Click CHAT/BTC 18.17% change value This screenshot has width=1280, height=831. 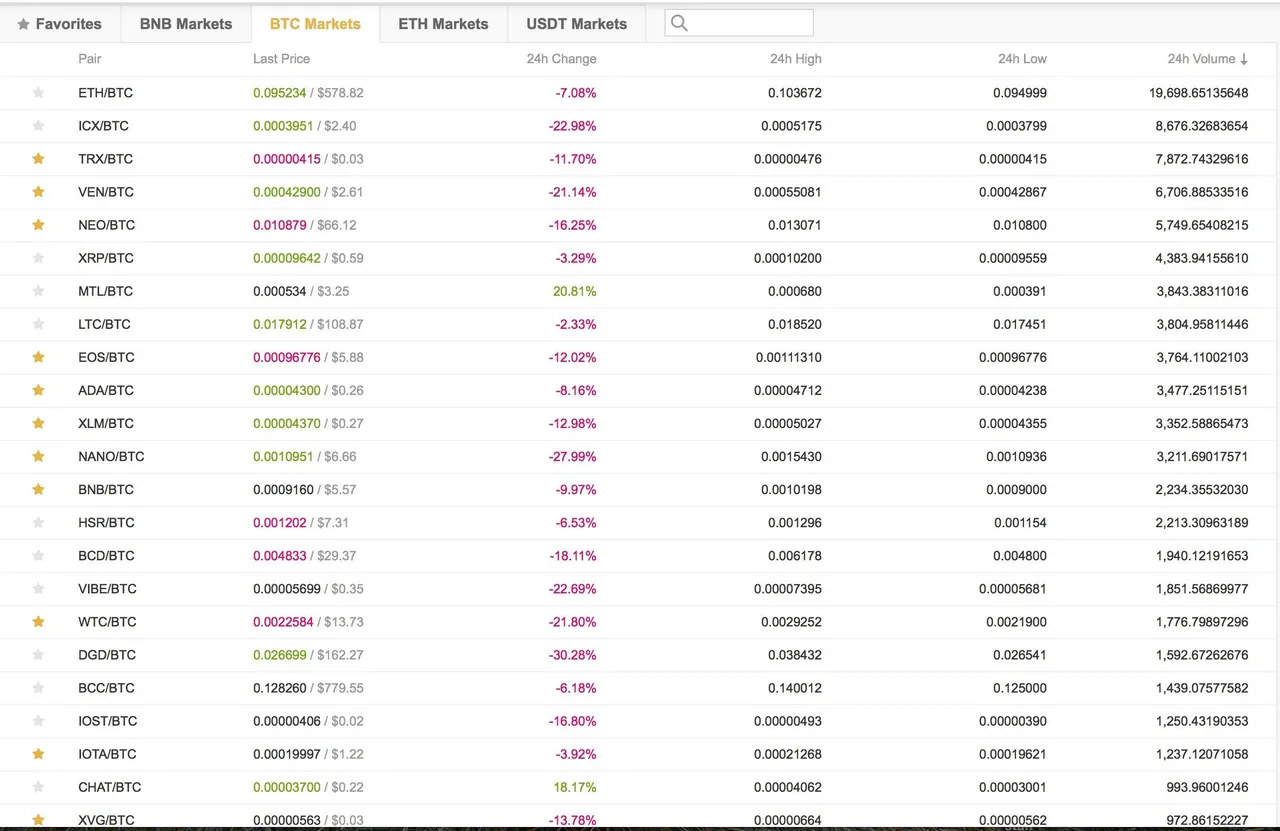point(575,786)
